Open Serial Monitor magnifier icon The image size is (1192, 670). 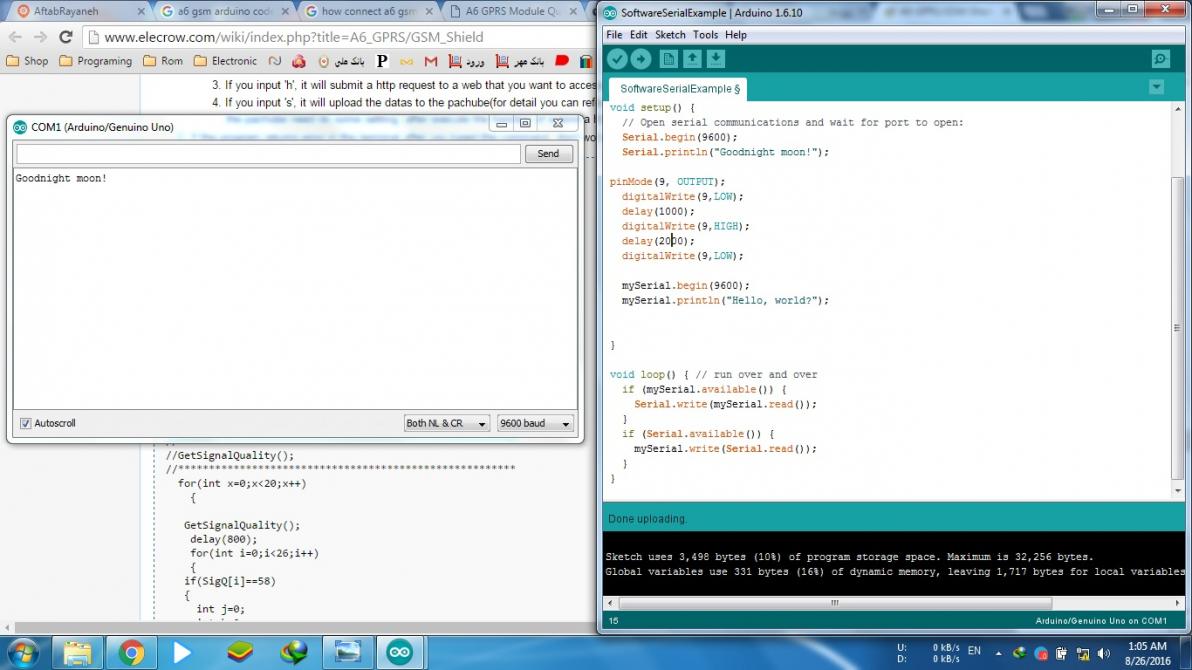point(1160,60)
